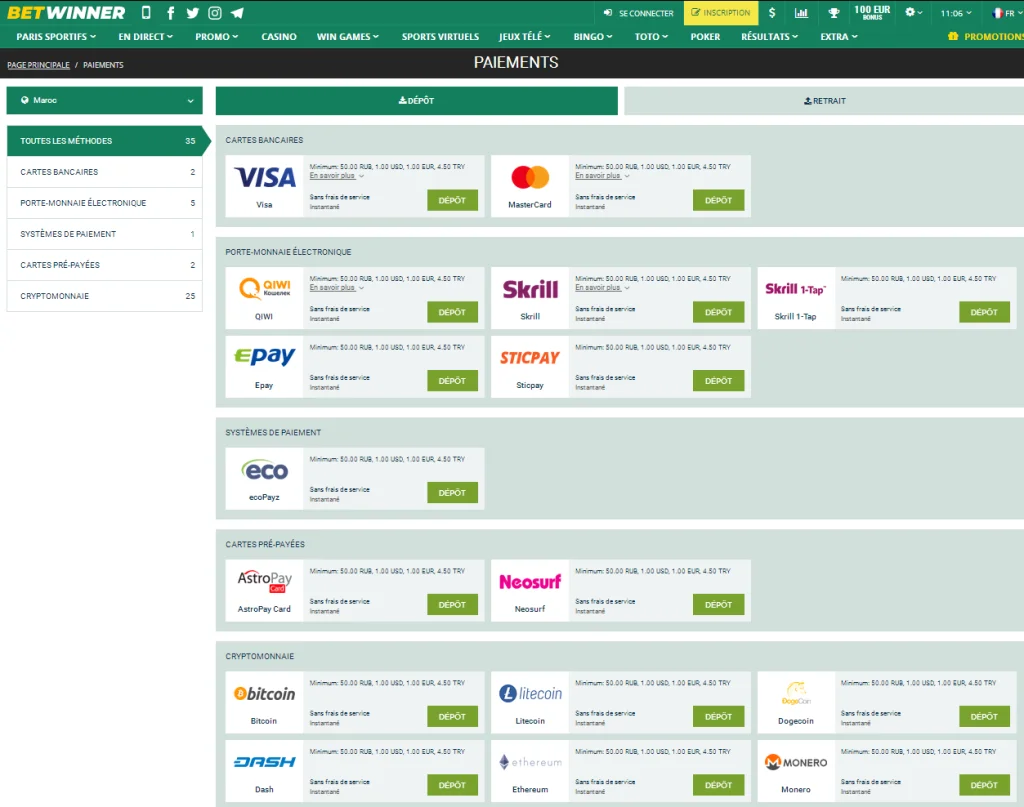Select the Bitcoin logo

(264, 694)
